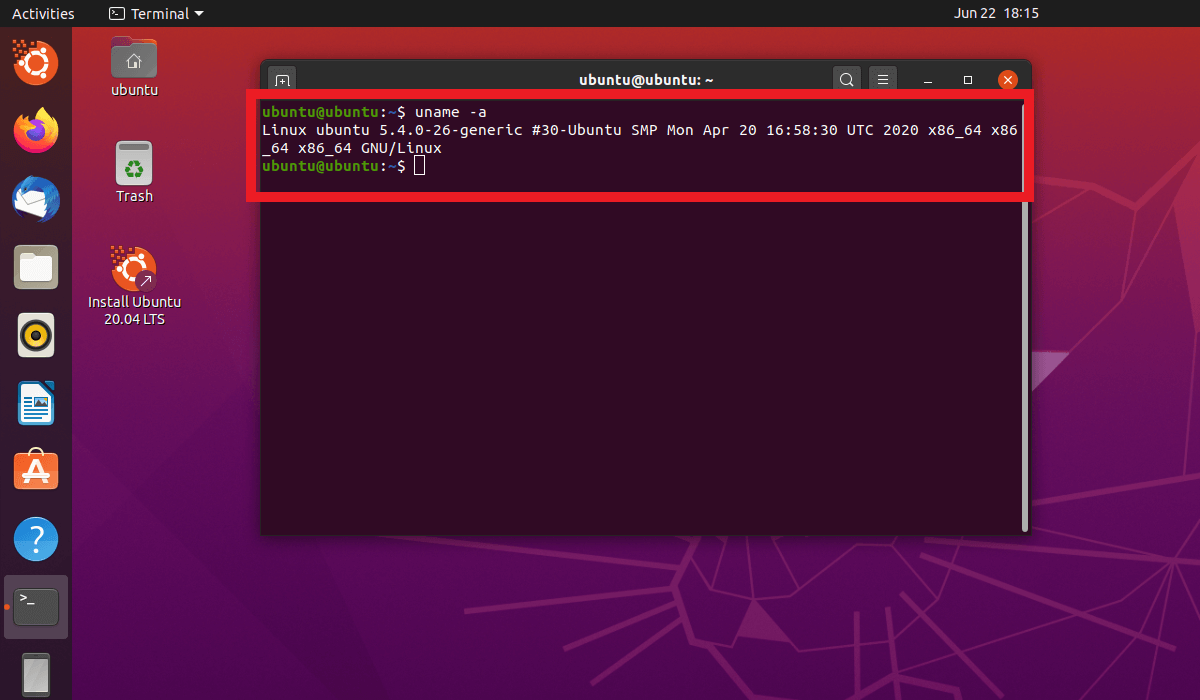Click the Ubuntu logo icon atop the dock

click(36, 62)
